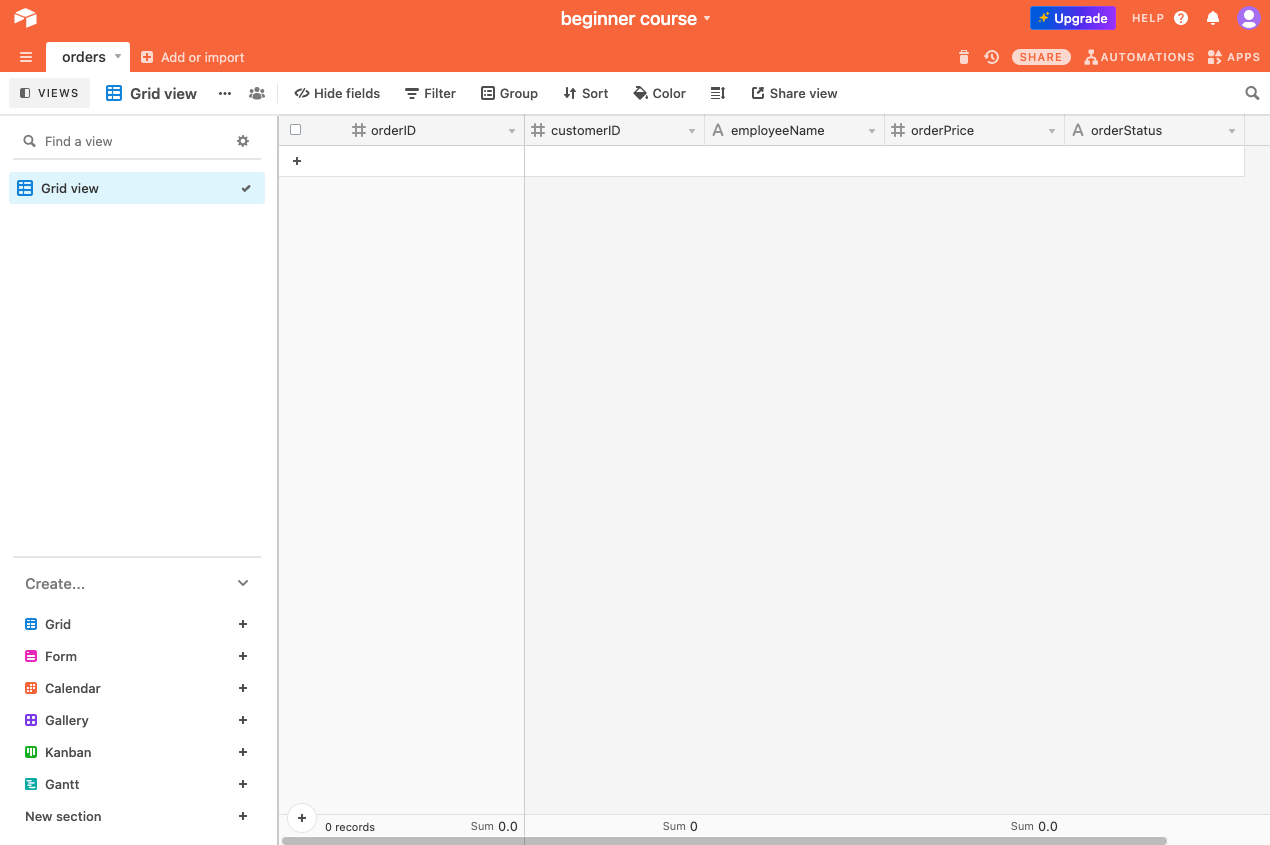Viewport: 1270px width, 845px height.
Task: Open the Apps panel
Action: (1234, 57)
